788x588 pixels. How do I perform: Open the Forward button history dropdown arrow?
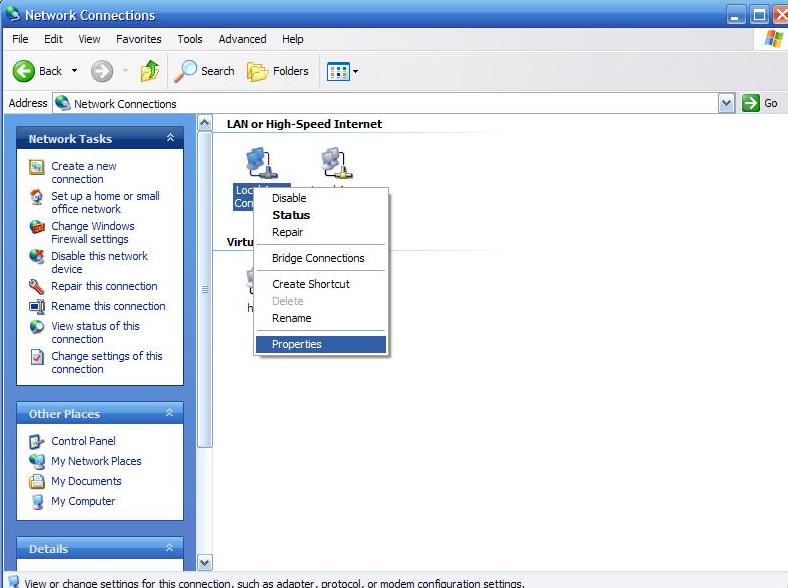[x=125, y=71]
